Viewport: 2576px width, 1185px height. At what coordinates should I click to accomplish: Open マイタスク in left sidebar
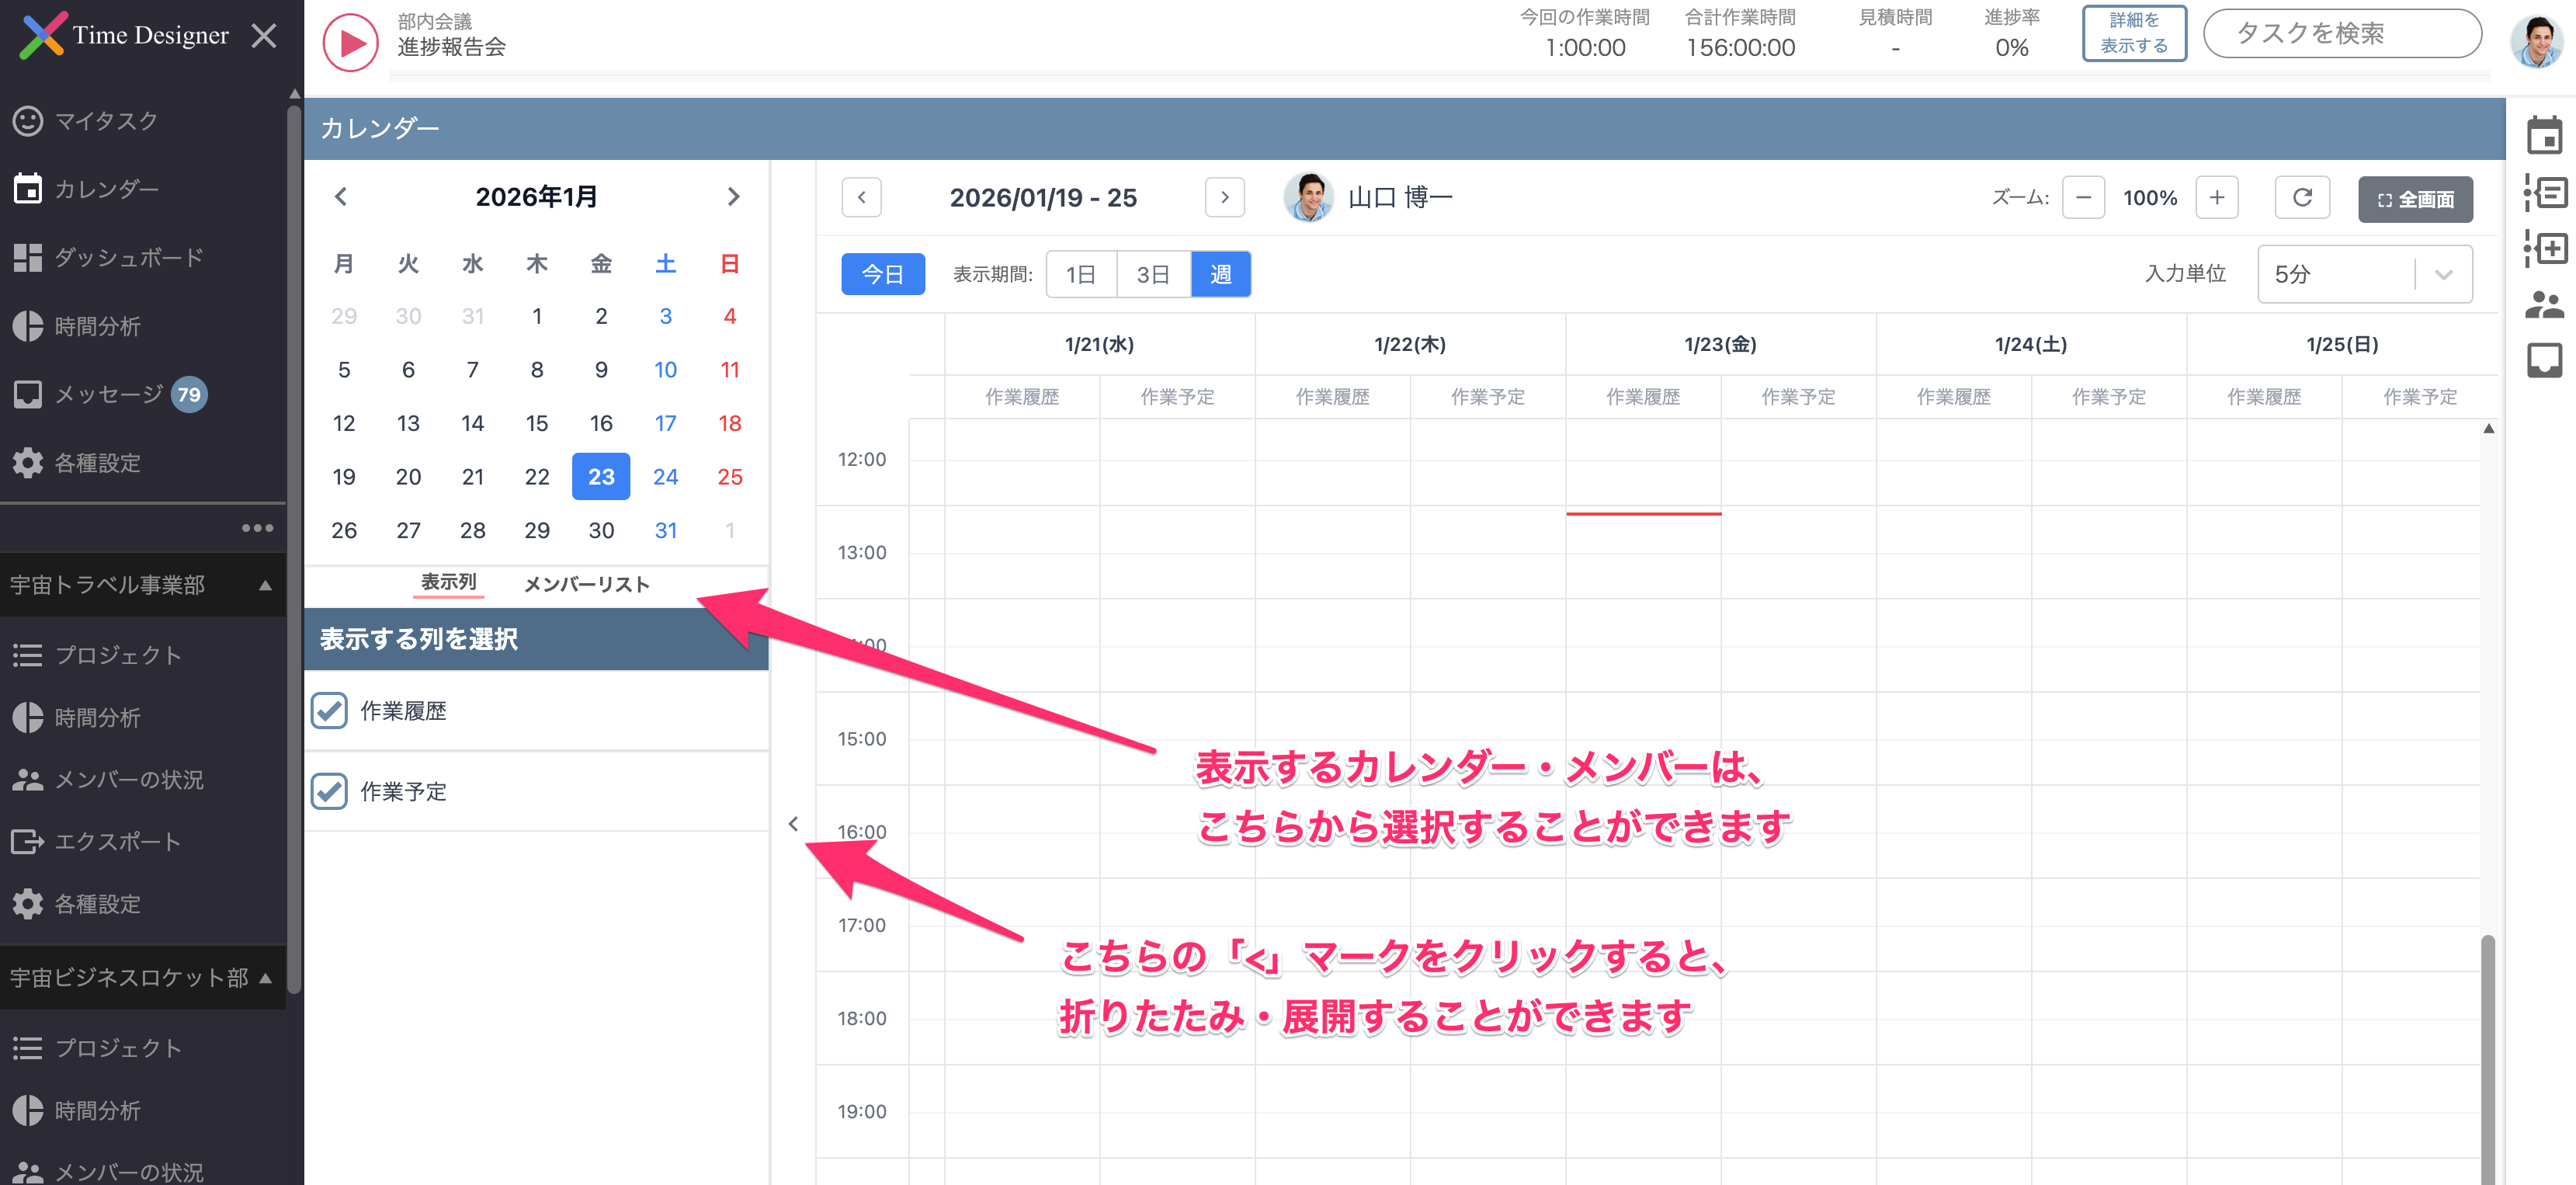tap(106, 121)
